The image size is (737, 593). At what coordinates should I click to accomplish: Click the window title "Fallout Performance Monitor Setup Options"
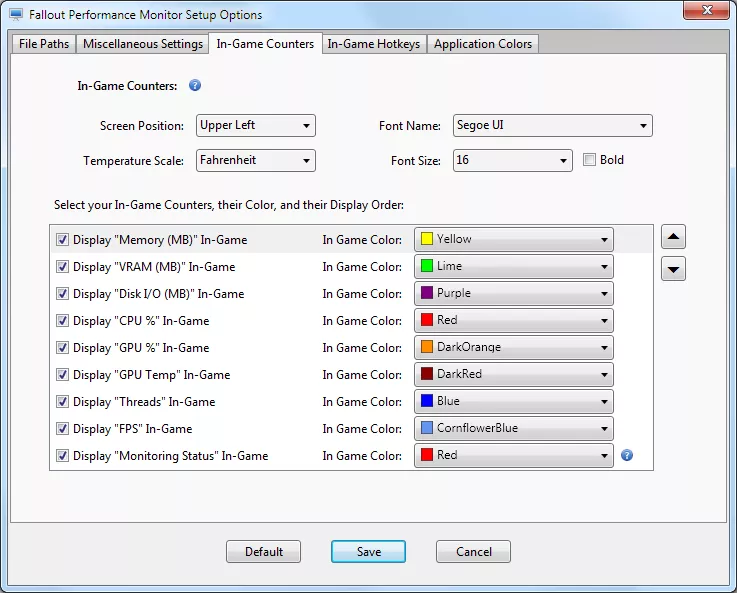click(x=145, y=15)
